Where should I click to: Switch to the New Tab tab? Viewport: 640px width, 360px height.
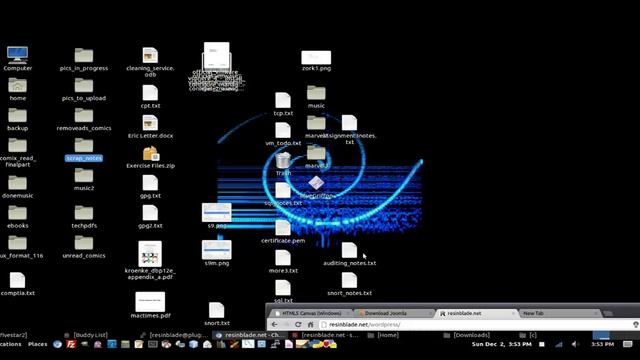click(560, 313)
